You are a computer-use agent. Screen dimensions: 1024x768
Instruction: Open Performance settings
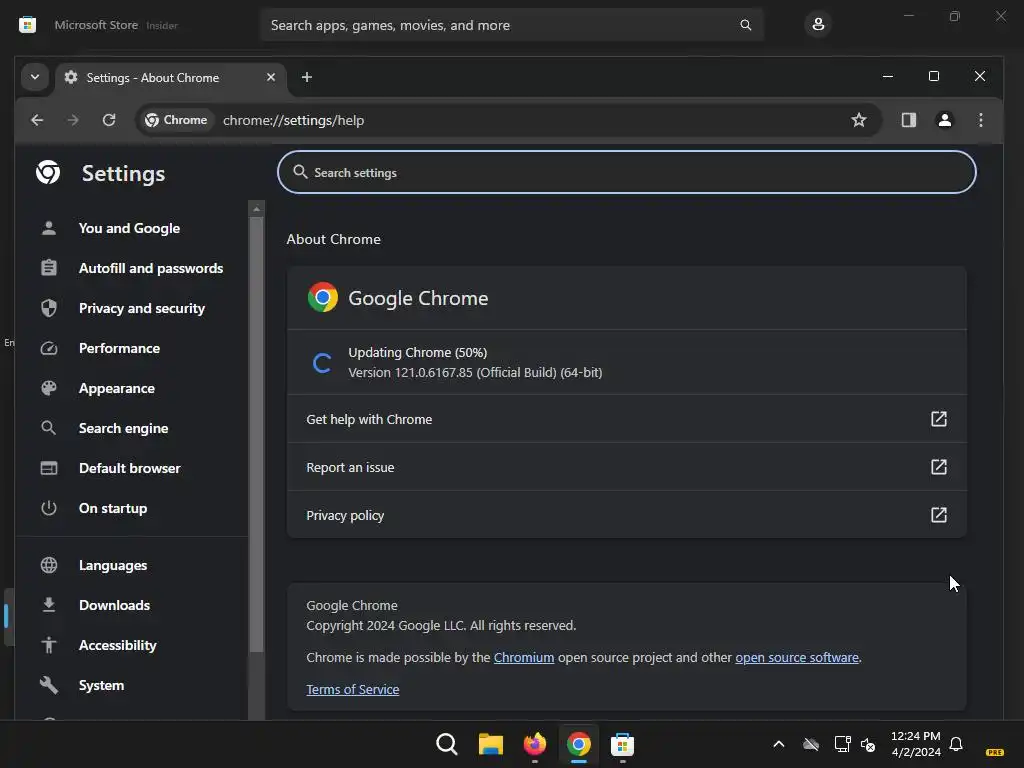coord(120,348)
